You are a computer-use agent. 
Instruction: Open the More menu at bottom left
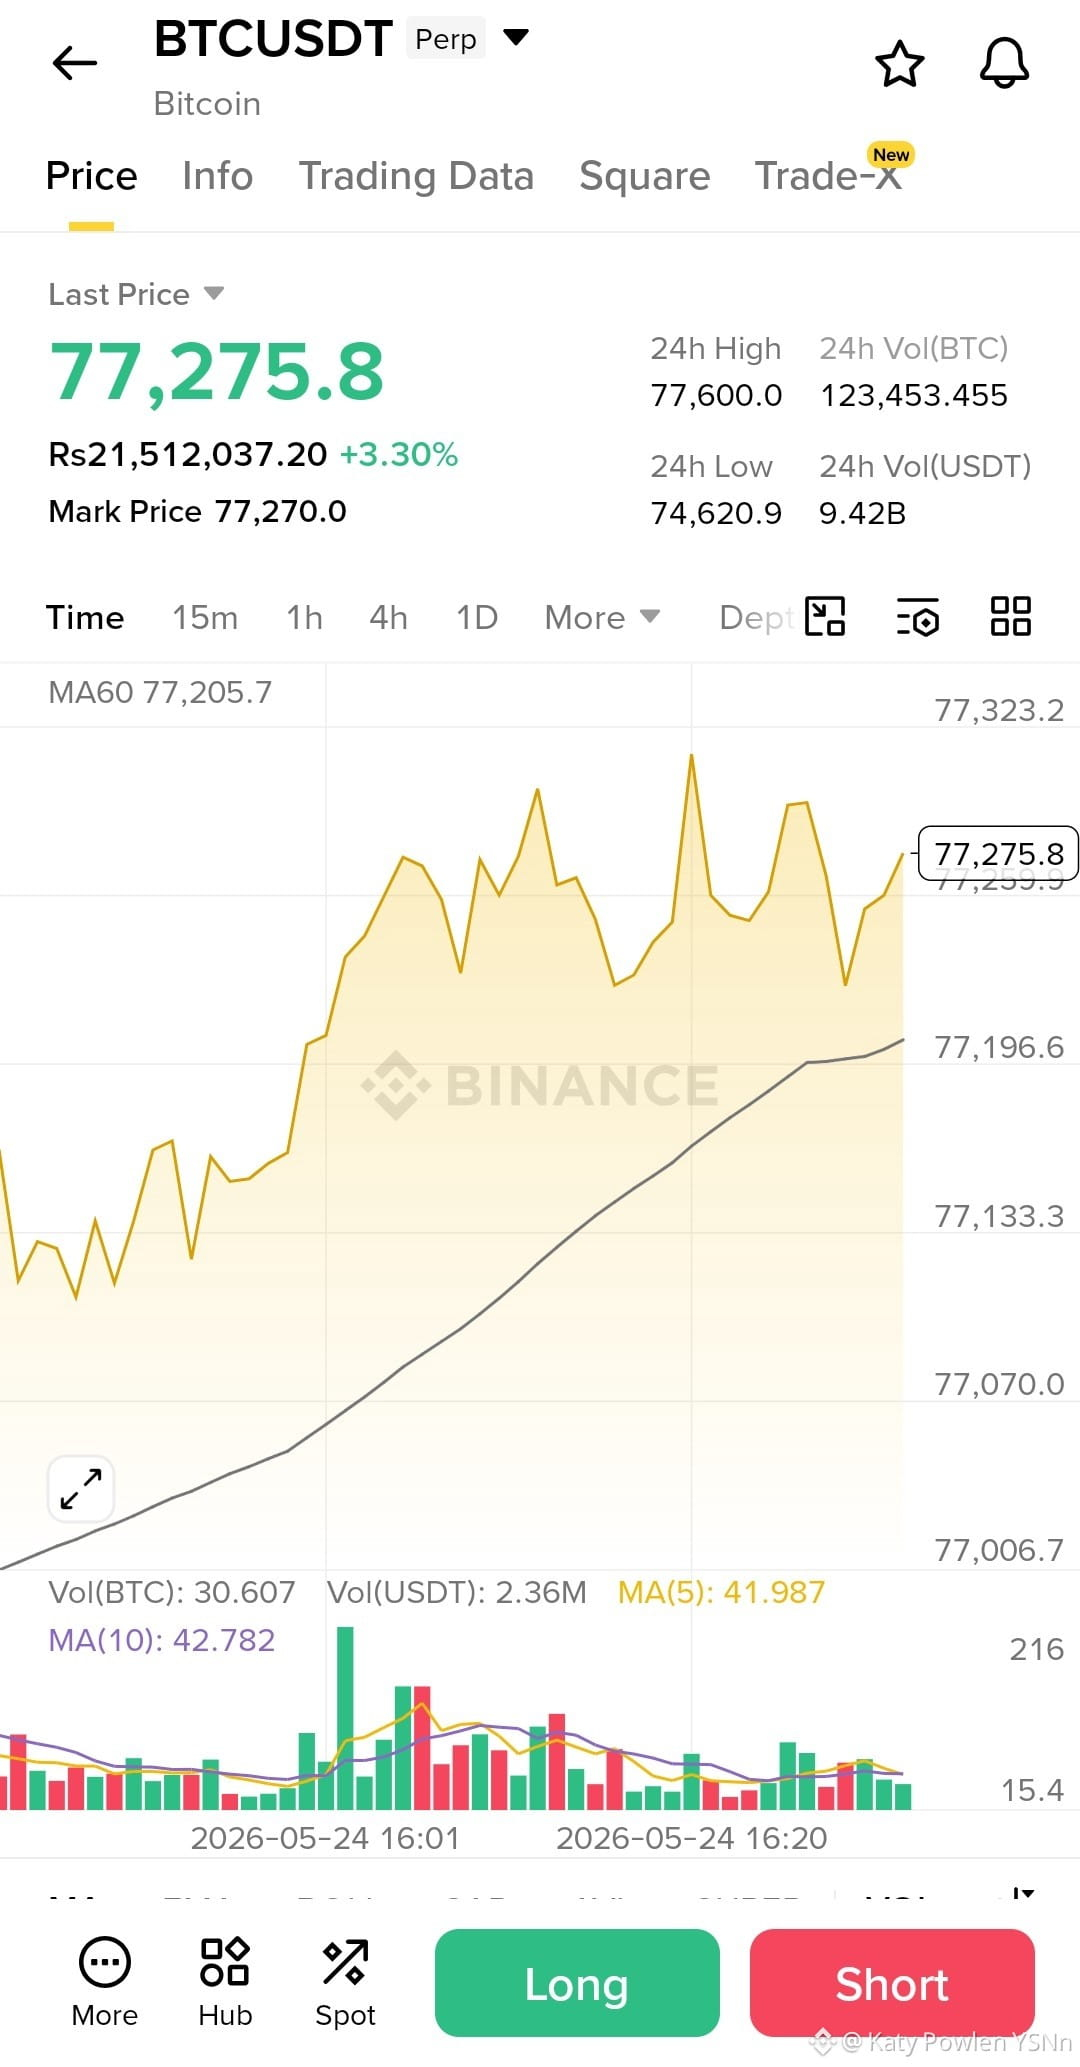click(105, 1983)
